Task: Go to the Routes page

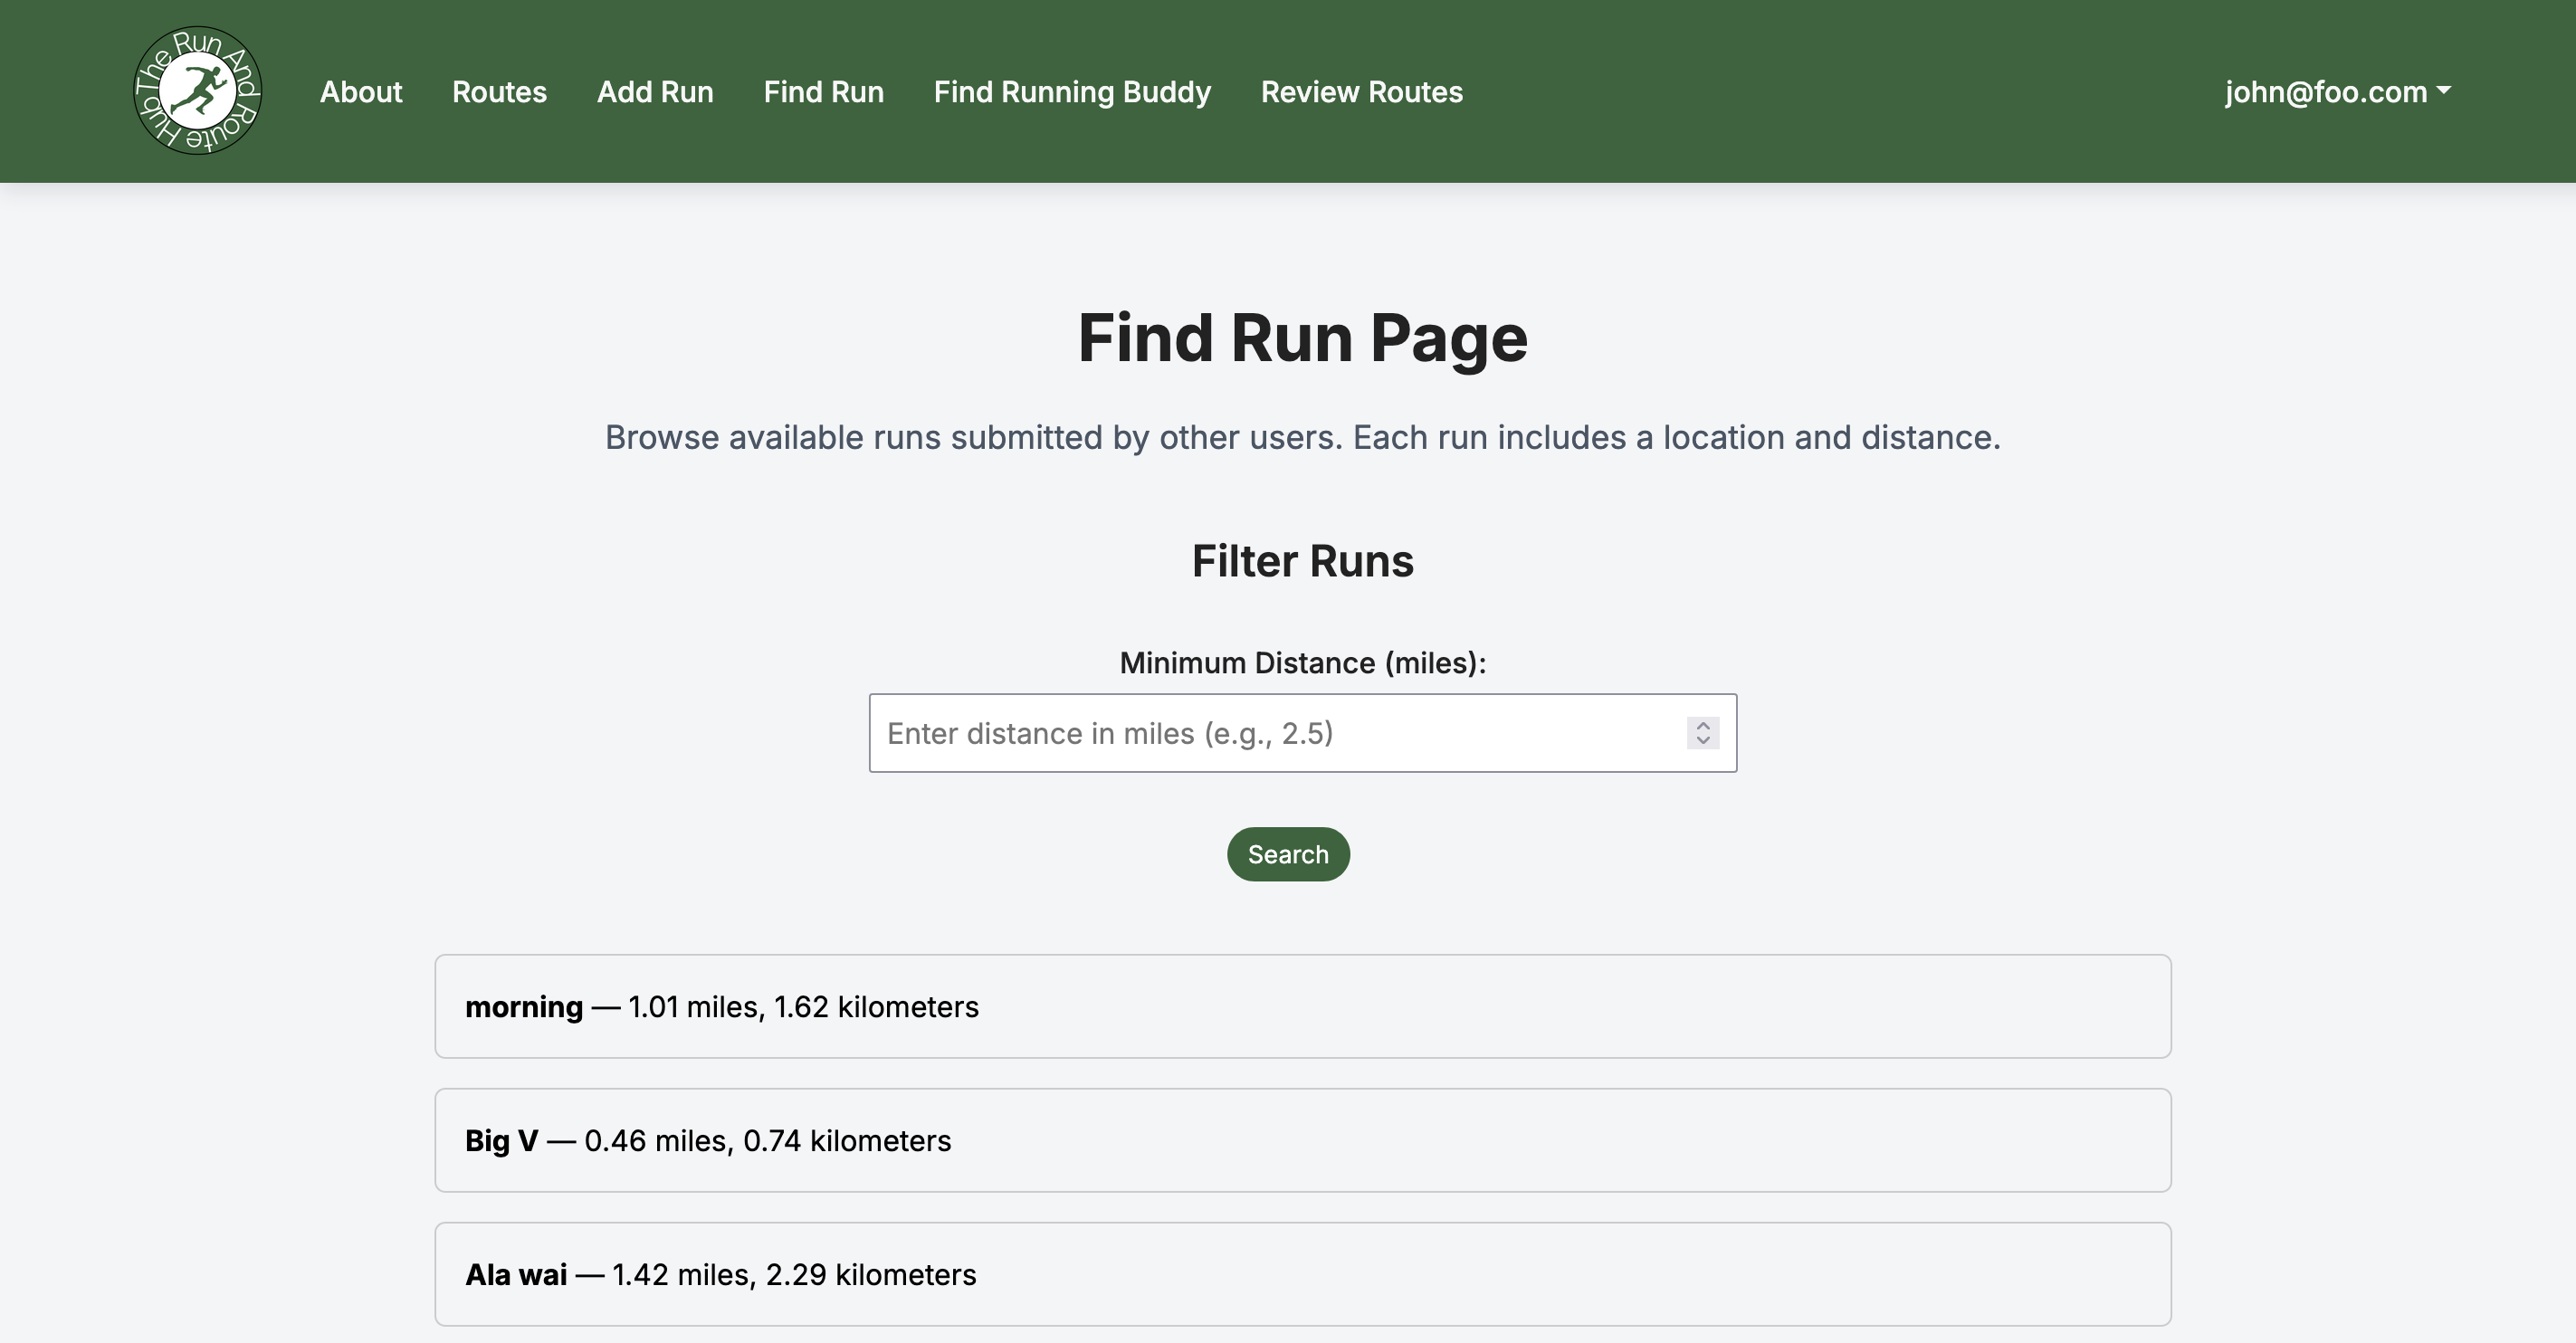Action: [x=499, y=92]
